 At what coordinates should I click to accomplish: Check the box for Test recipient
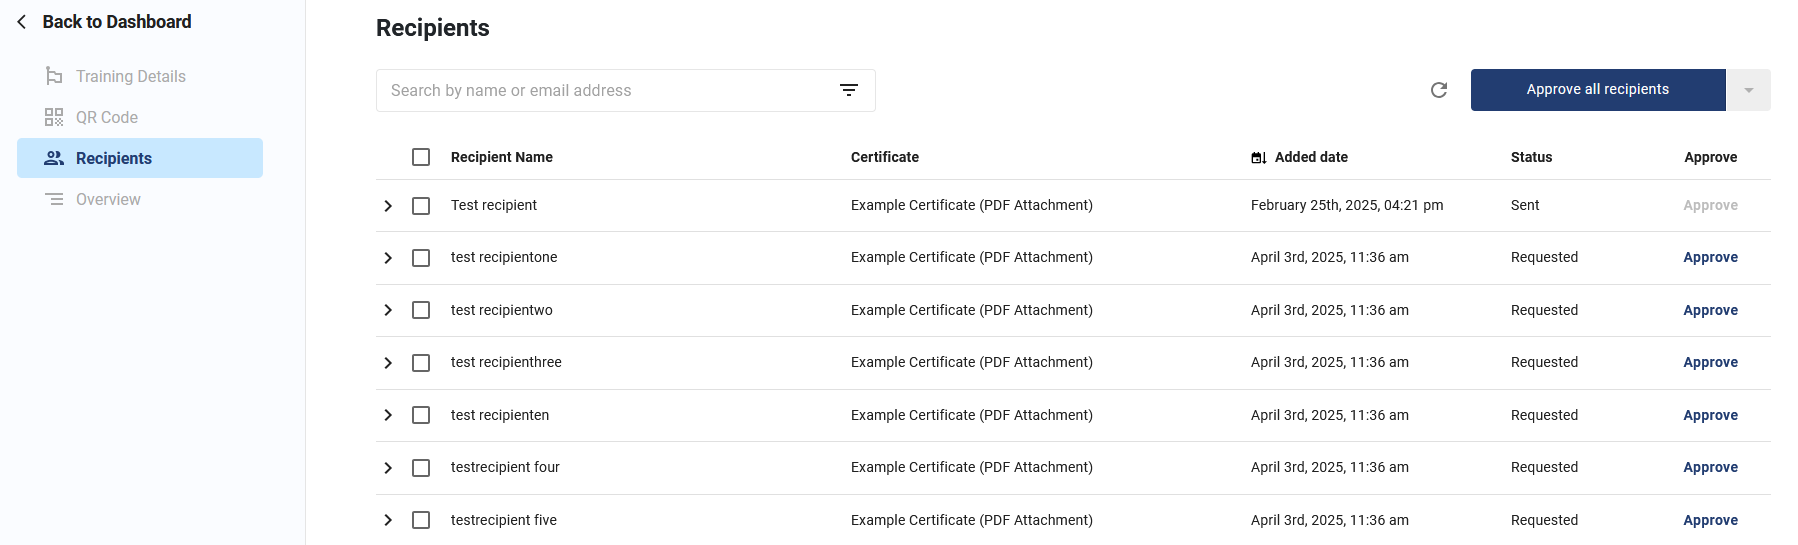point(421,206)
